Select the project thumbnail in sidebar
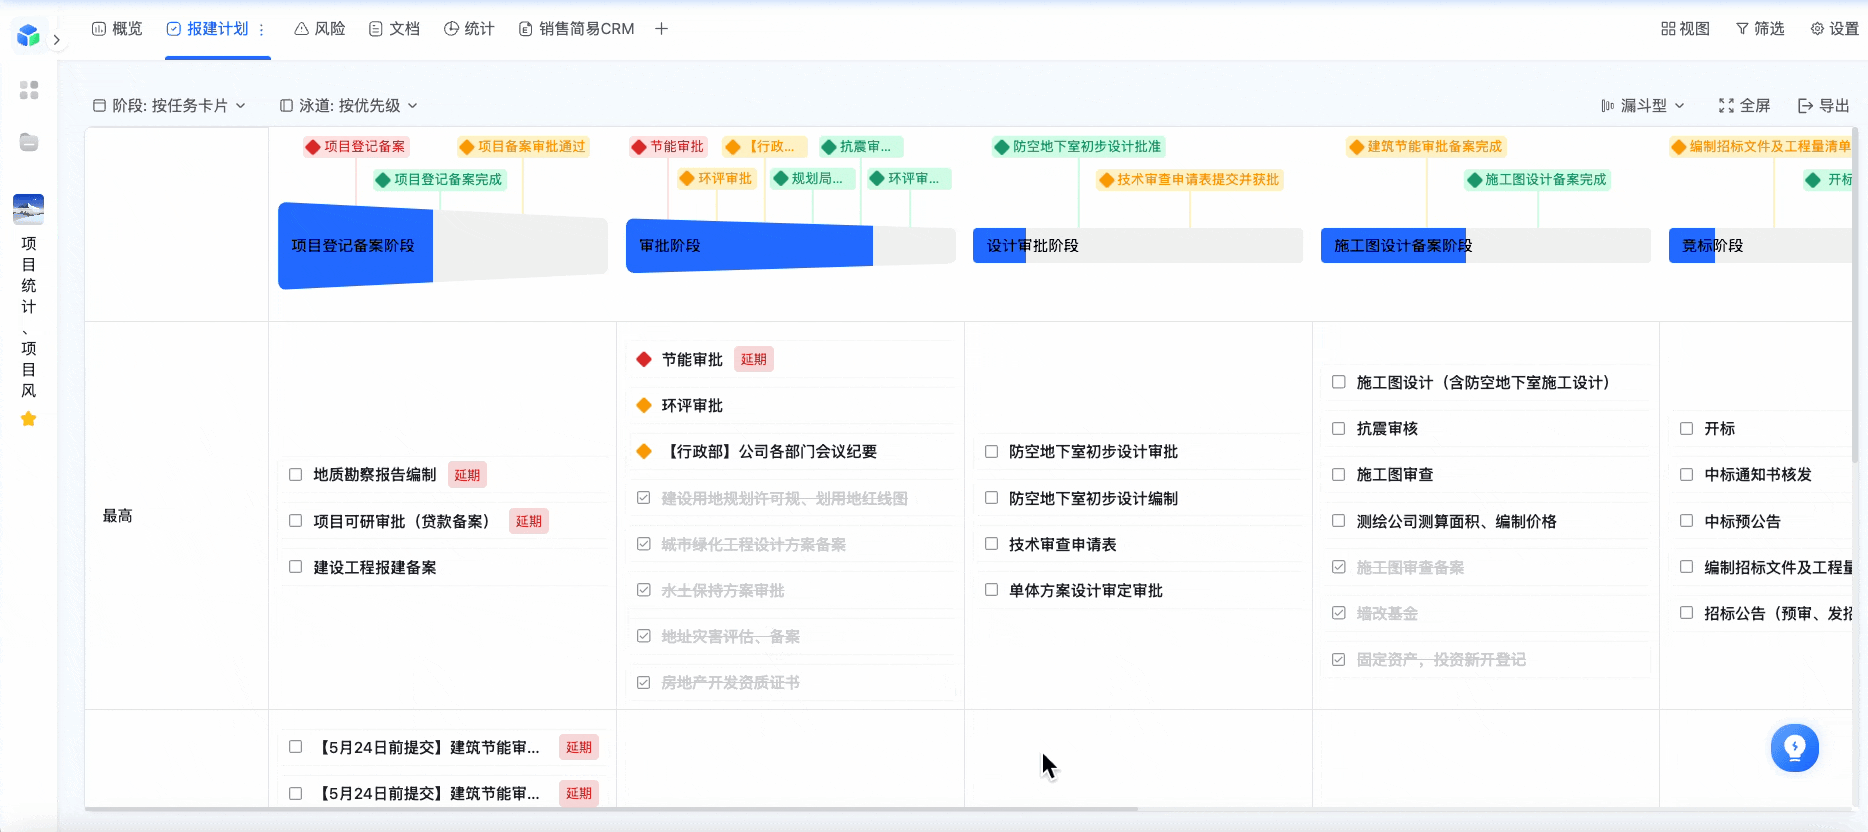This screenshot has width=1868, height=832. click(x=28, y=209)
